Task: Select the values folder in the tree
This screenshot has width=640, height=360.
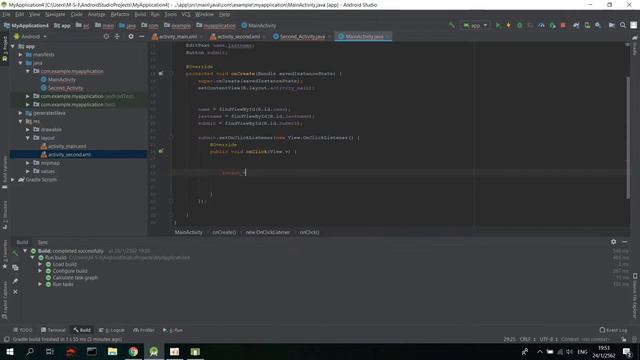Action: pos(47,171)
